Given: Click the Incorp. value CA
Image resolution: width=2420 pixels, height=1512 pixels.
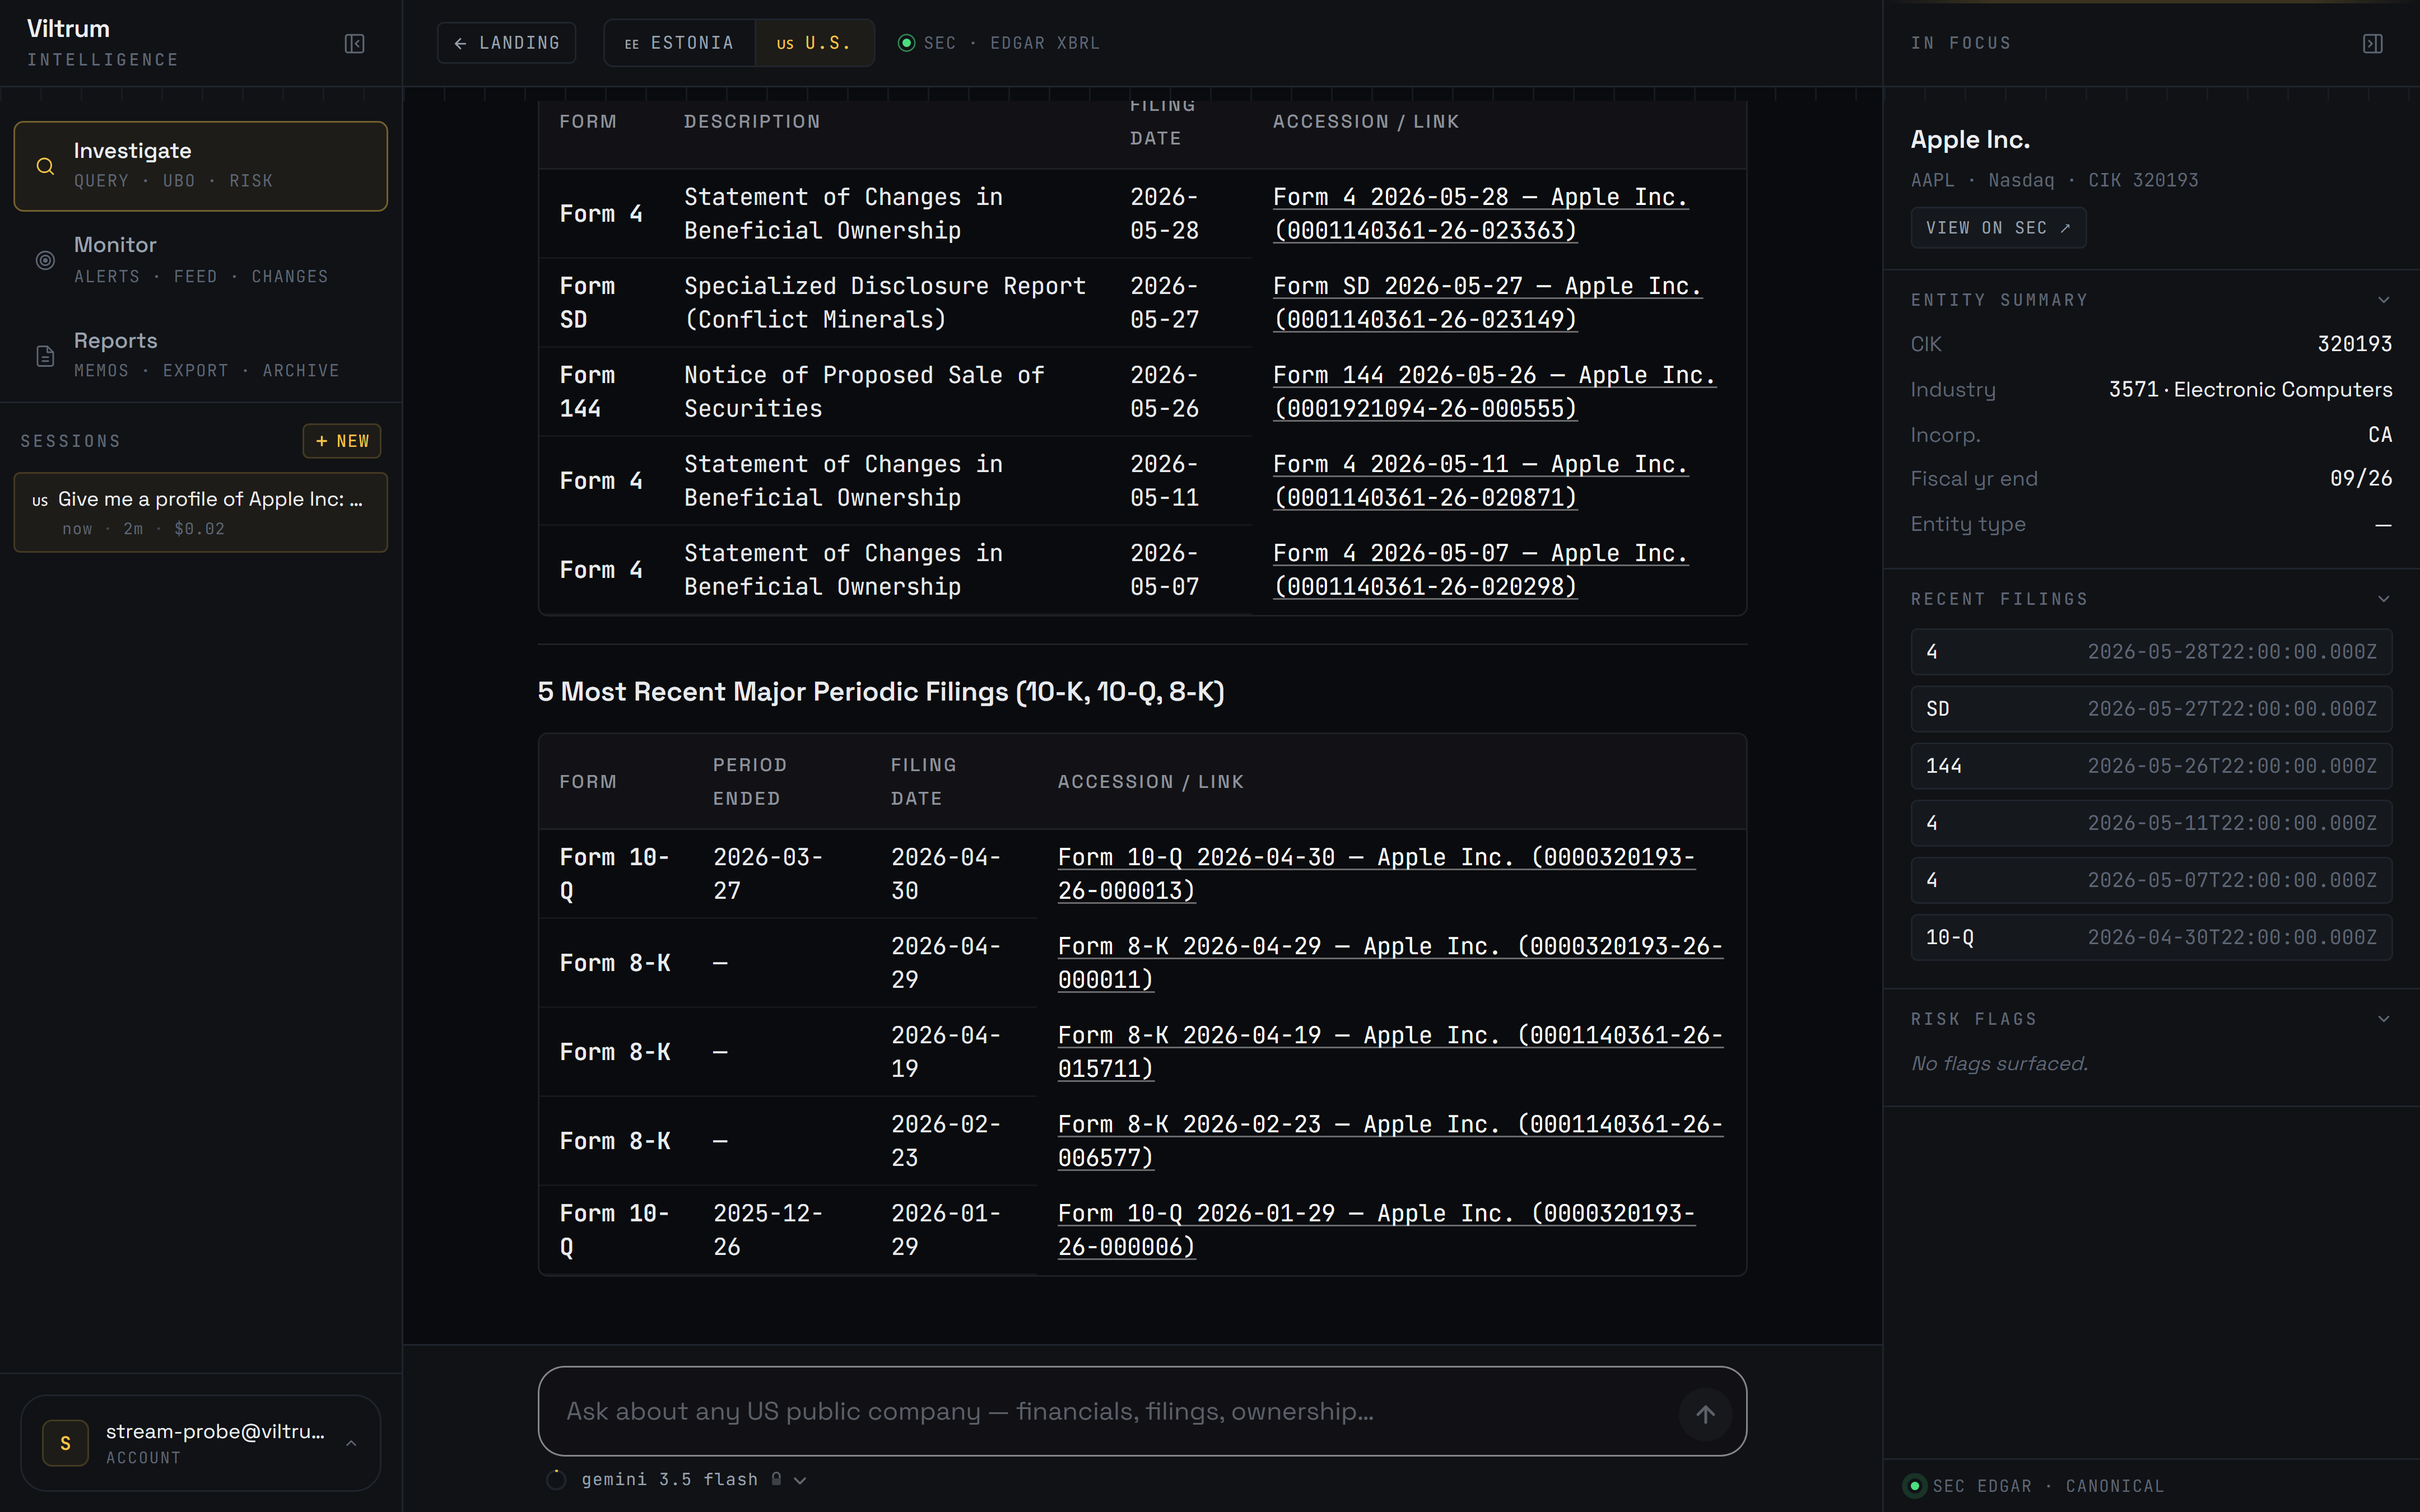Looking at the screenshot, I should tap(2380, 434).
